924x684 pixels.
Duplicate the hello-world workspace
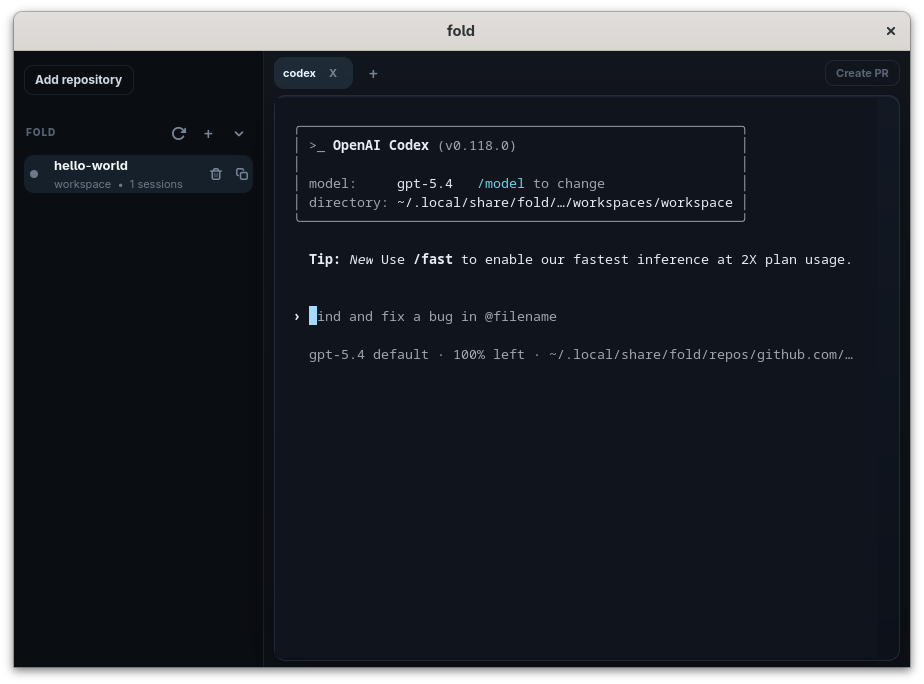[x=241, y=173]
